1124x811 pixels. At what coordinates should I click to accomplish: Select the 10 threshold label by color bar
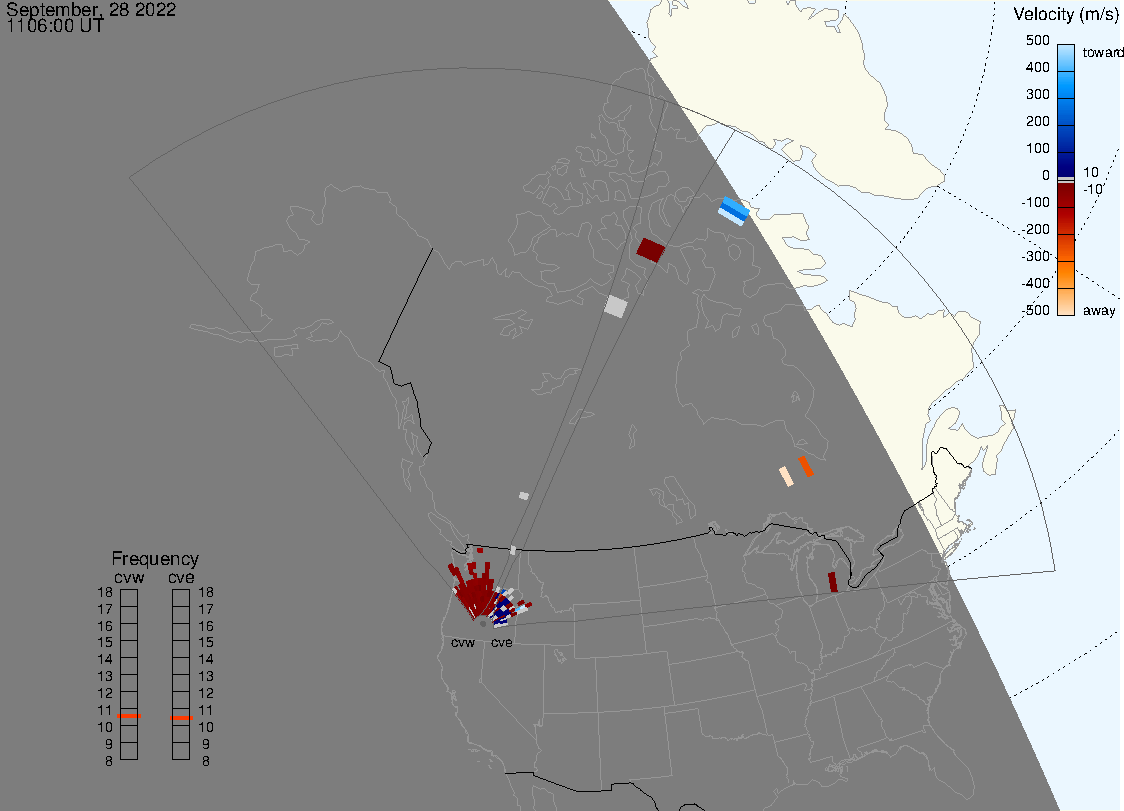(x=1090, y=172)
